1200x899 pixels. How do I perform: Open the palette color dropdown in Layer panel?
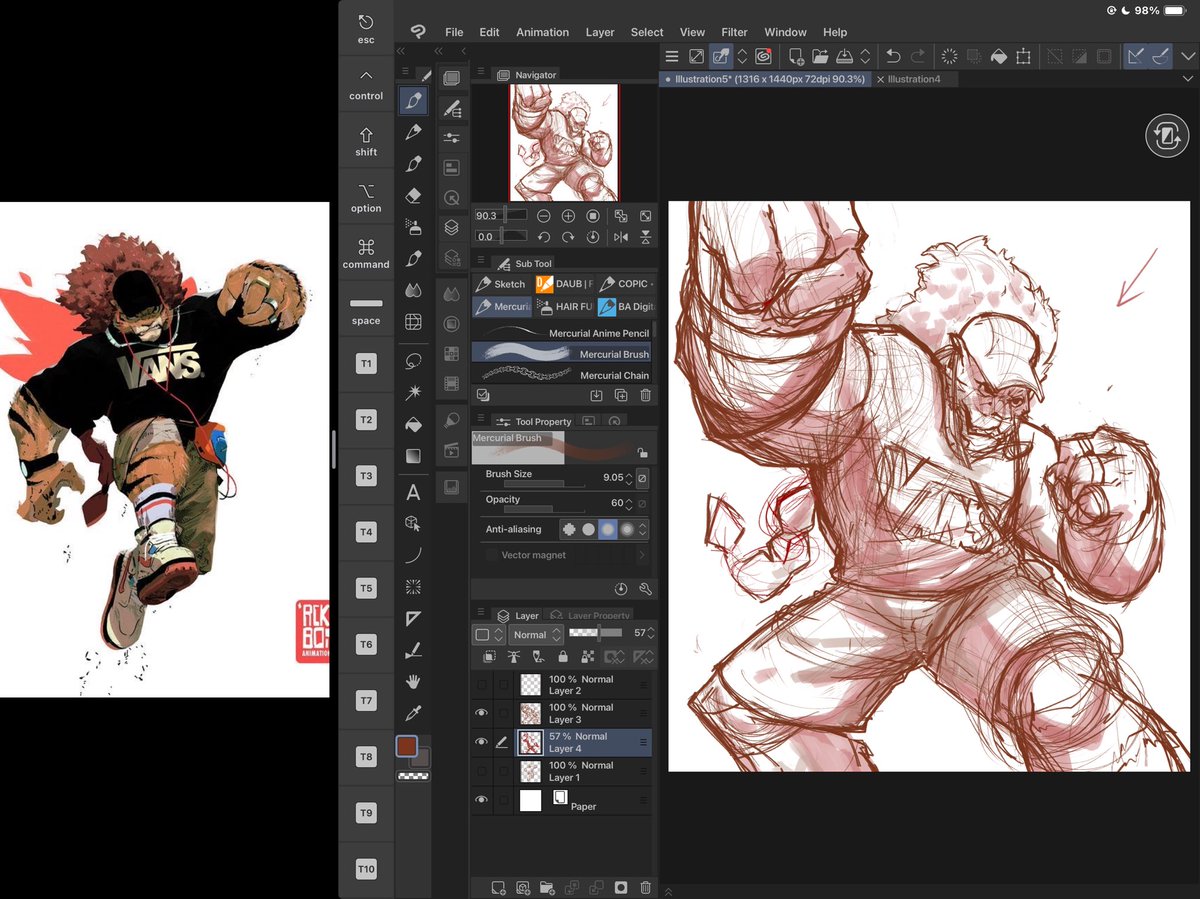click(489, 634)
